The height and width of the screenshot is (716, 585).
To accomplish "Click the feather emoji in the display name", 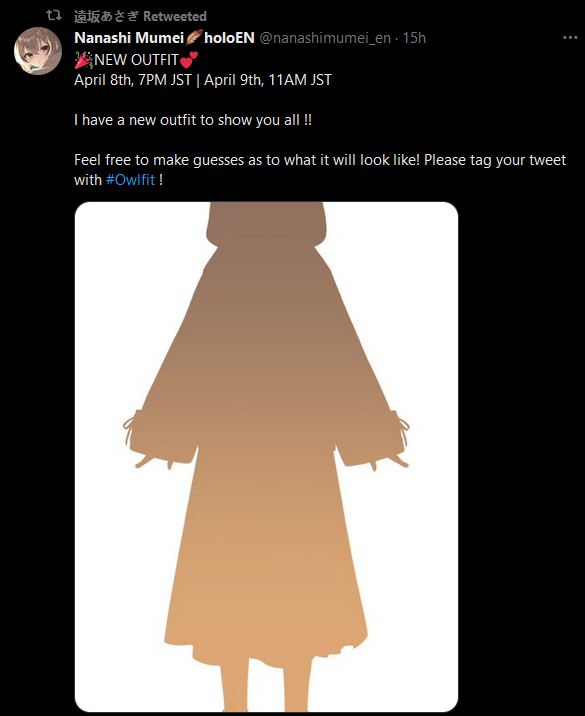I will [194, 37].
